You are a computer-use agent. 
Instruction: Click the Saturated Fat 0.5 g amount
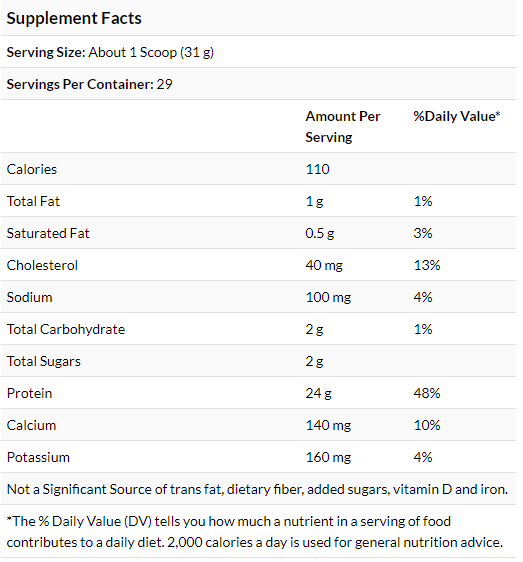coord(319,233)
